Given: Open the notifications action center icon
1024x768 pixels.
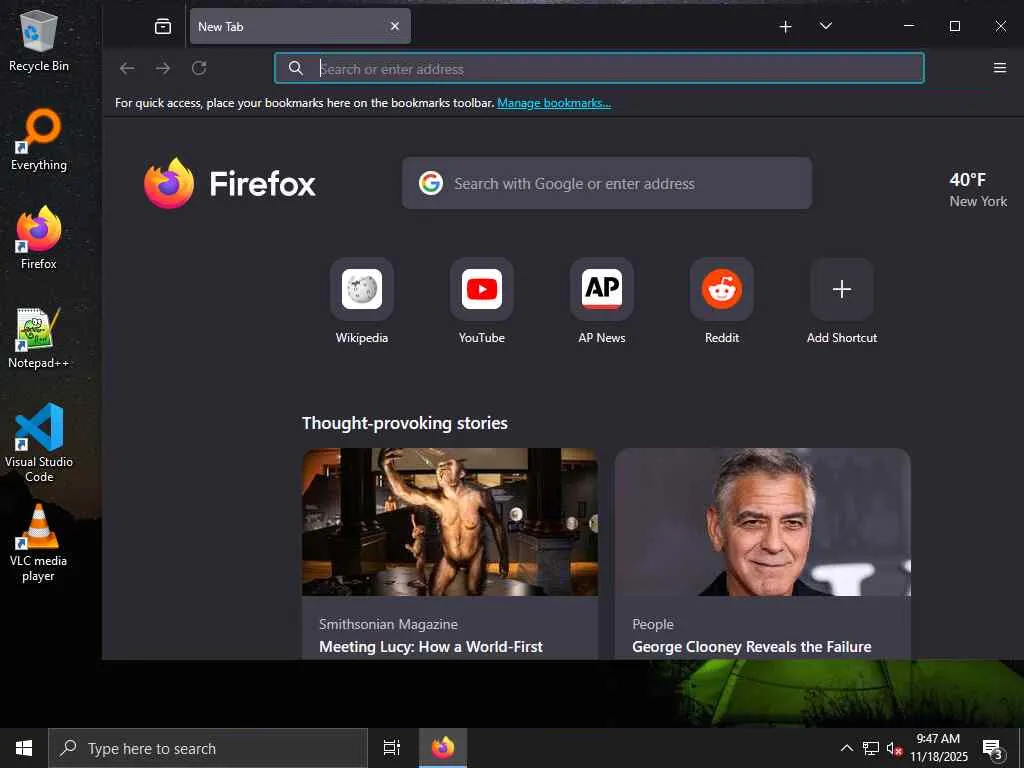Looking at the screenshot, I should click(x=991, y=748).
